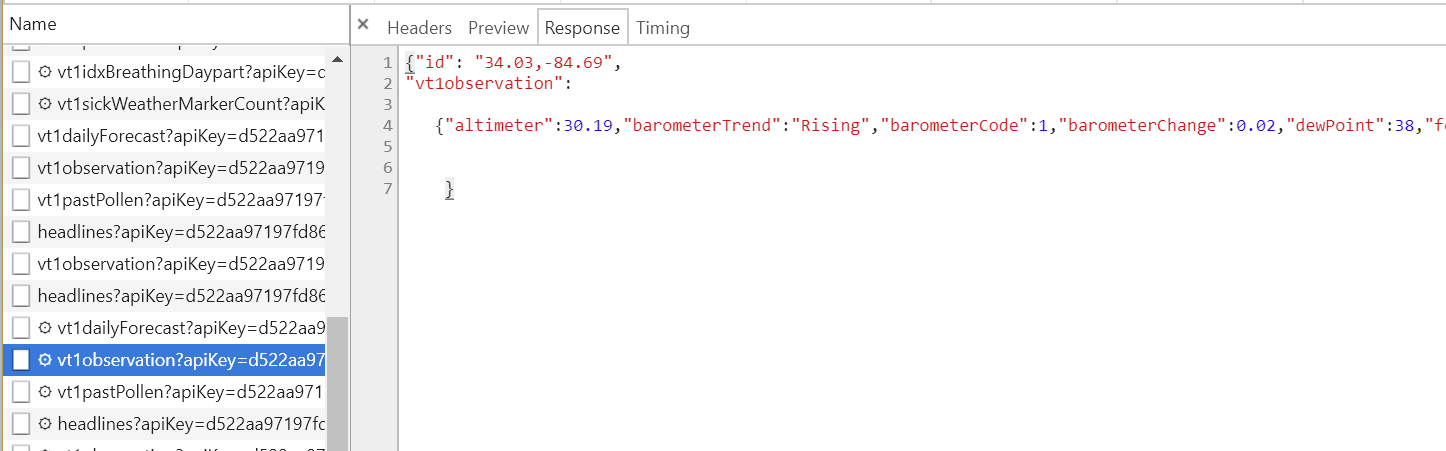Click gear icon of vt1idxBreathingDaypart request
The width and height of the screenshot is (1446, 451).
click(x=44, y=72)
